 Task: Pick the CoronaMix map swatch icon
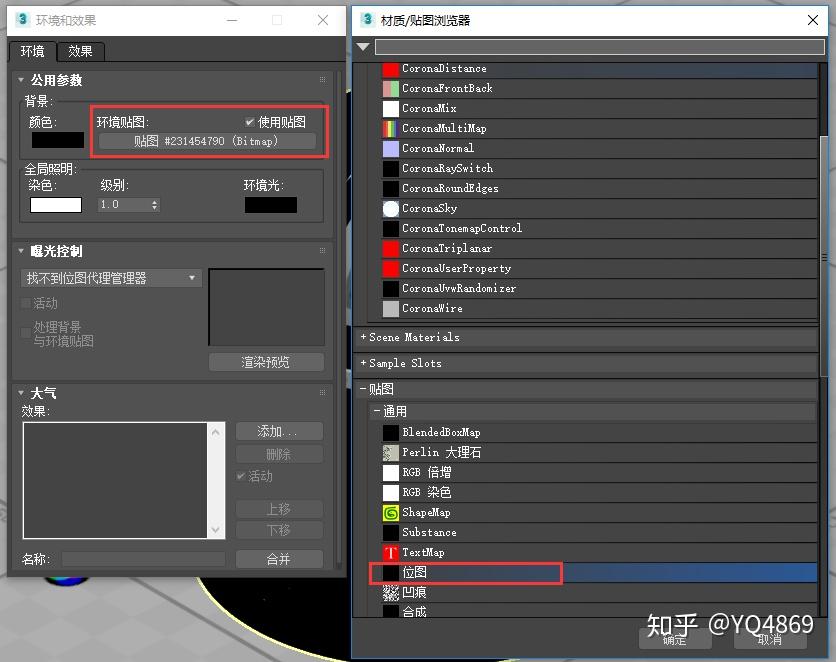point(391,109)
